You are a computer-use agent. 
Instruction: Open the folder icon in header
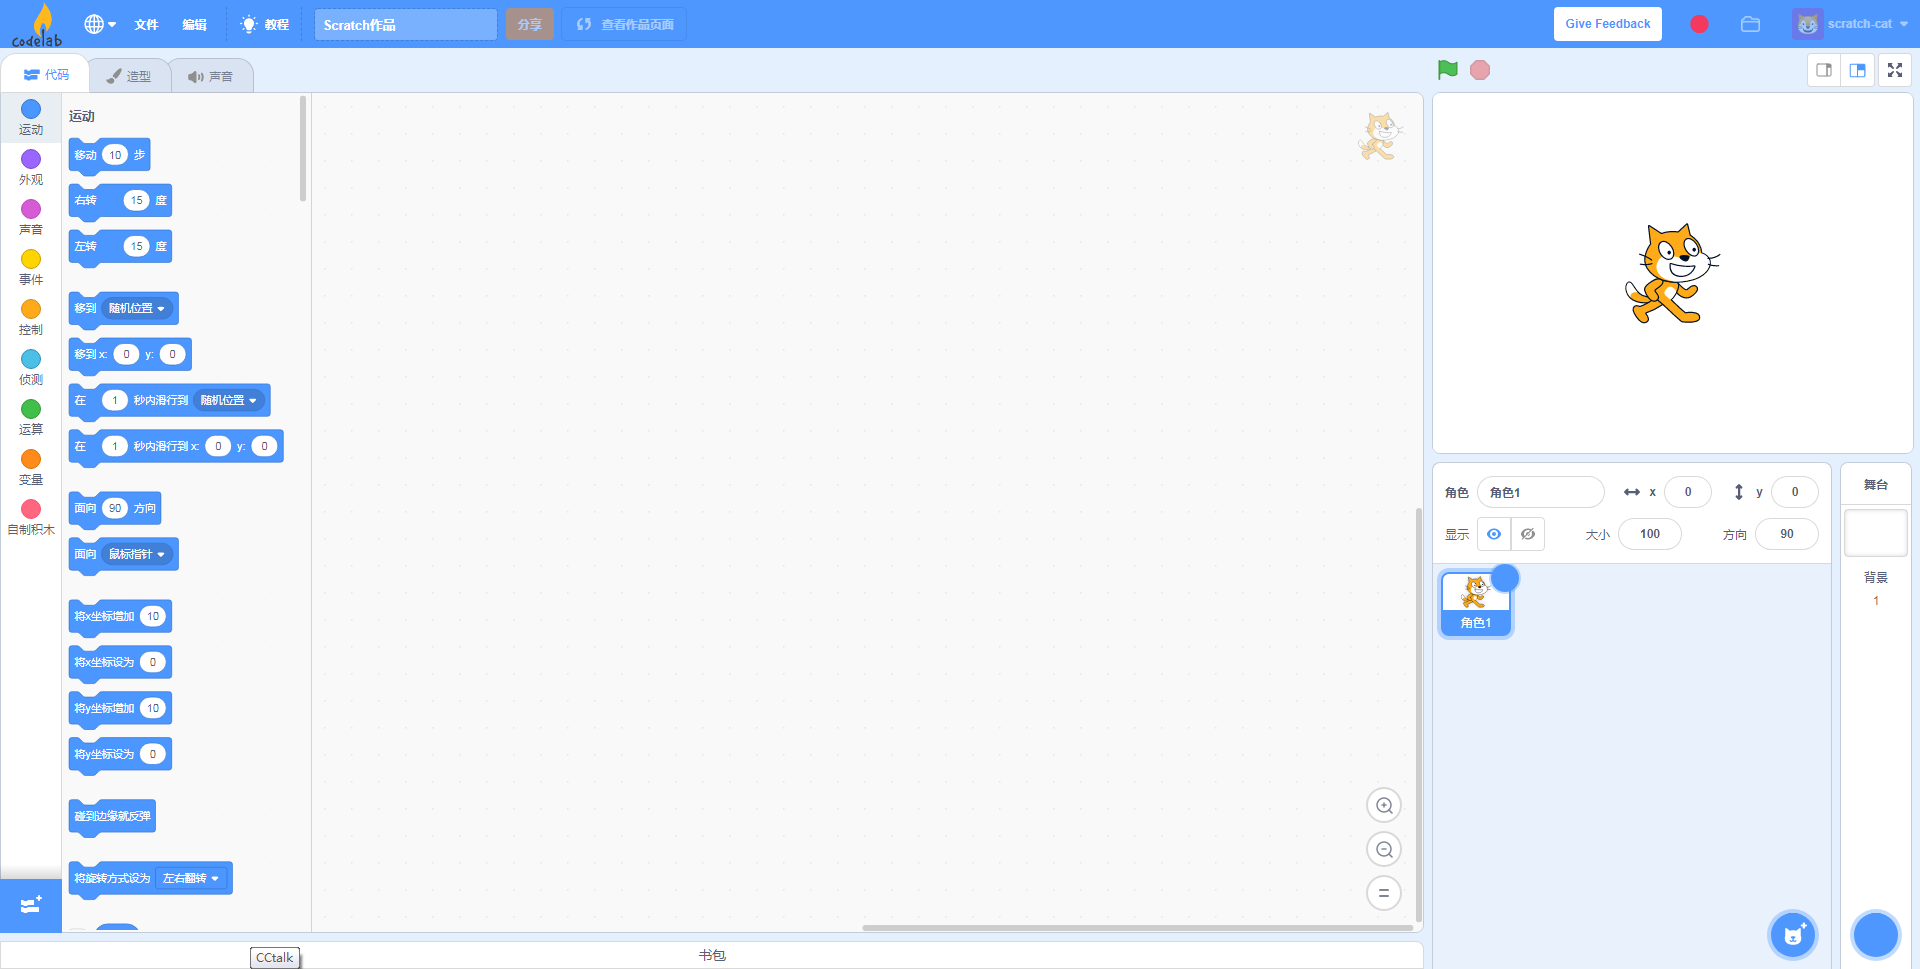click(1750, 24)
